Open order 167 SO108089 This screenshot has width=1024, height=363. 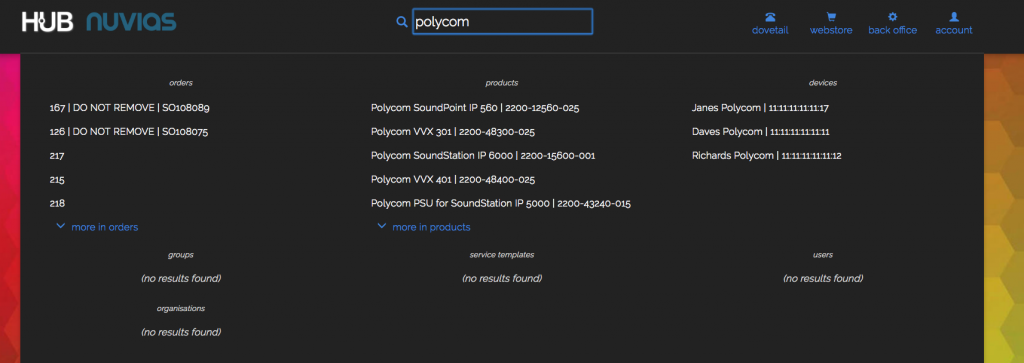[x=129, y=108]
